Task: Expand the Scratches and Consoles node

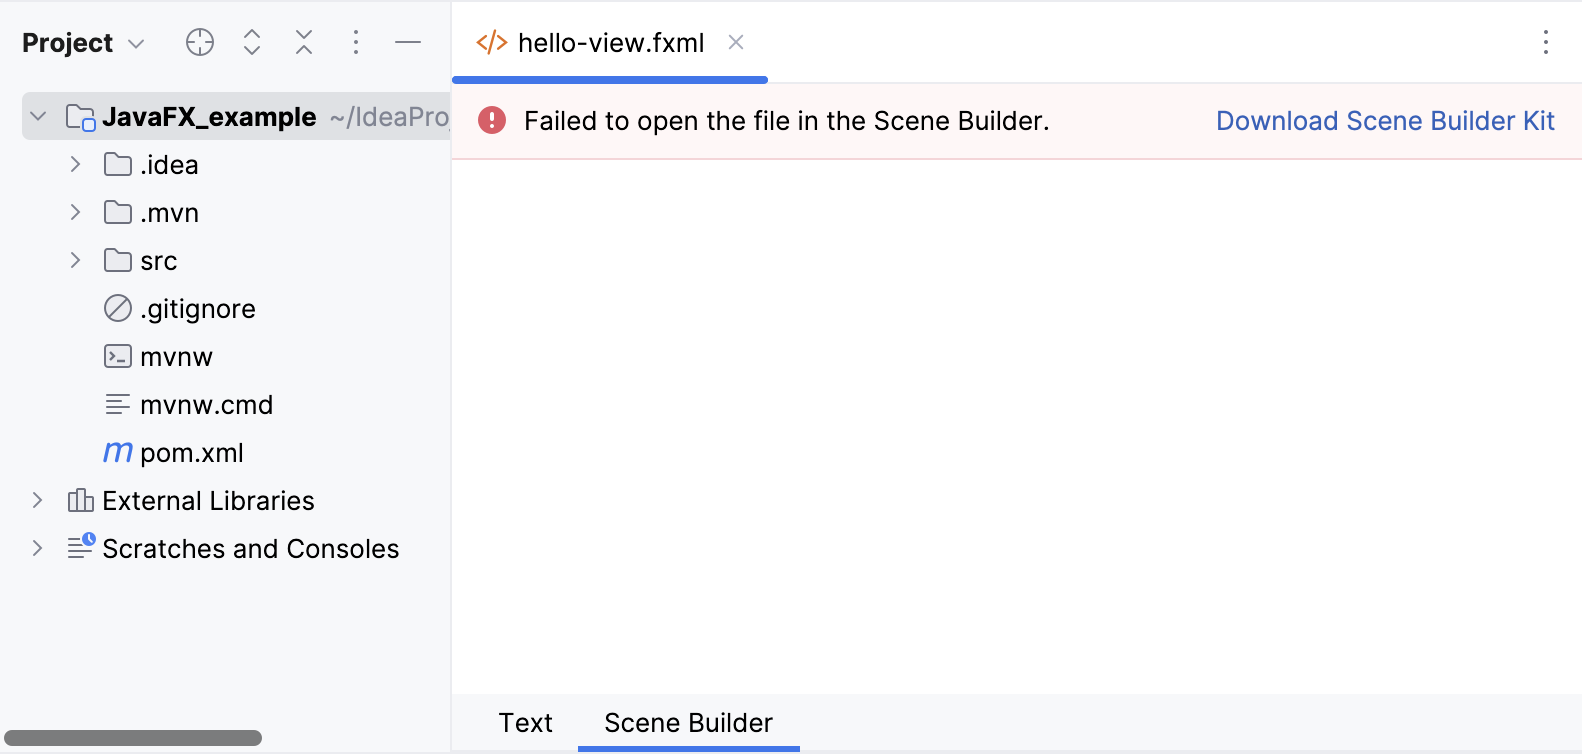Action: 38,548
